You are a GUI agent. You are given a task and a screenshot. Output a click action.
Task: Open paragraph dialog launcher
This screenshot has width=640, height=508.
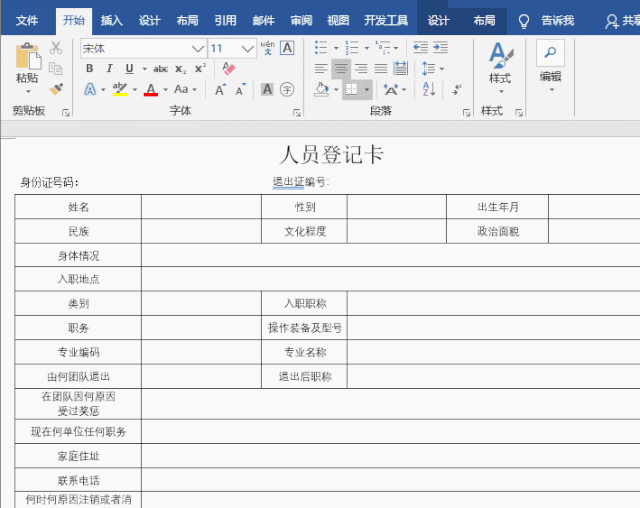[466, 113]
